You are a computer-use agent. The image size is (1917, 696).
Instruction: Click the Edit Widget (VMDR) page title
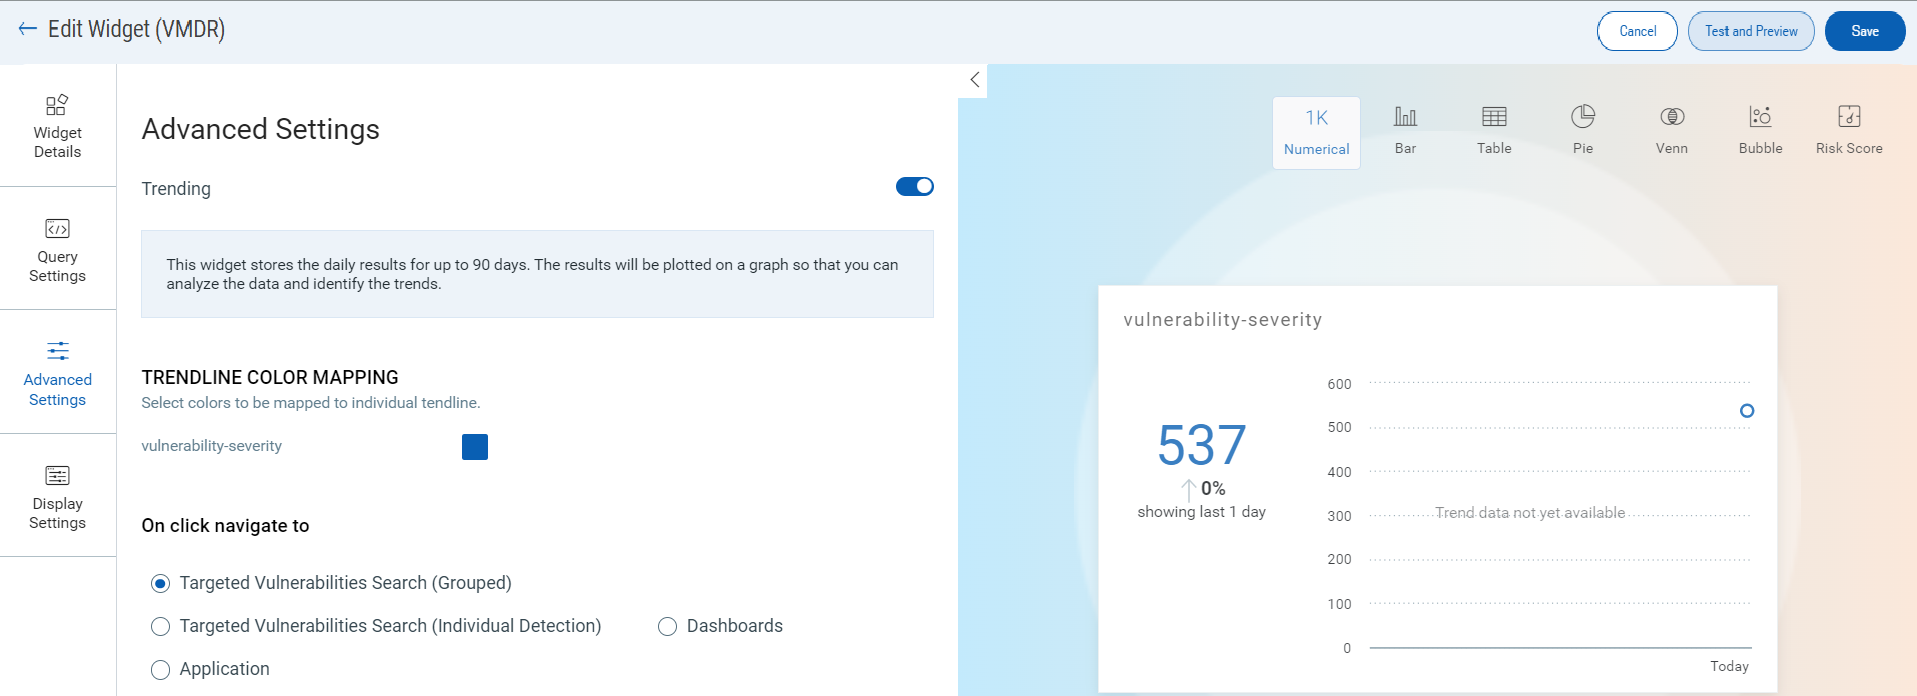[136, 29]
